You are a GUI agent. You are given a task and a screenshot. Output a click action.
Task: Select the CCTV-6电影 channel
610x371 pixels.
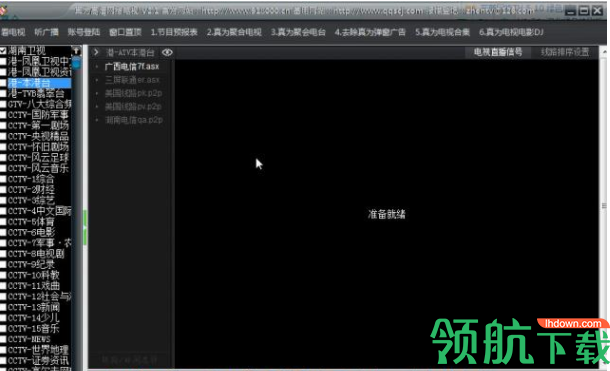point(31,233)
